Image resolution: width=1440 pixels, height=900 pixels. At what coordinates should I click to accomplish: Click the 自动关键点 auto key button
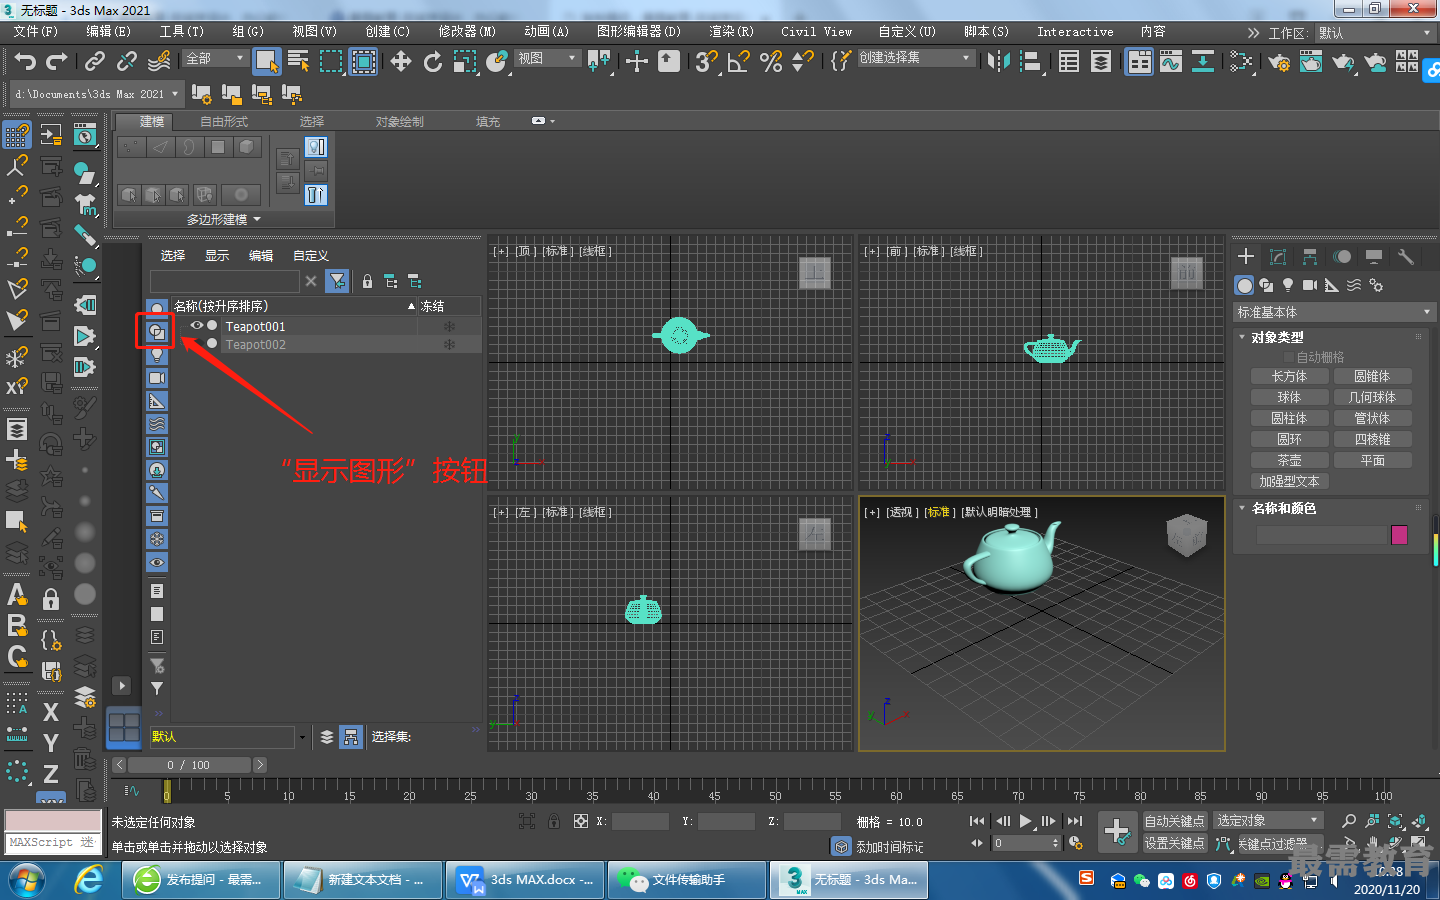tap(1174, 821)
